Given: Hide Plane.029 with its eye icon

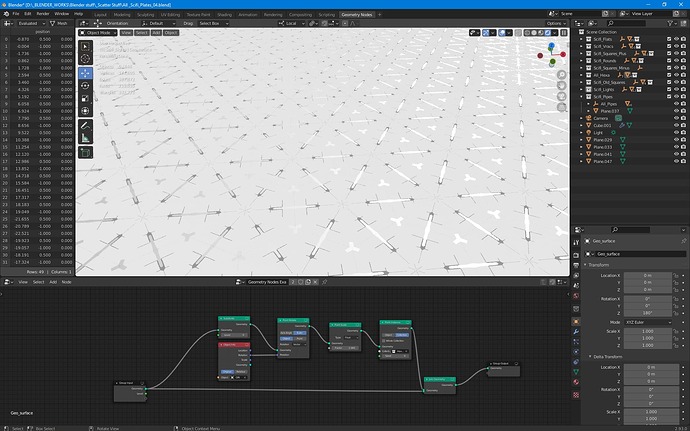Looking at the screenshot, I should pyautogui.click(x=676, y=140).
